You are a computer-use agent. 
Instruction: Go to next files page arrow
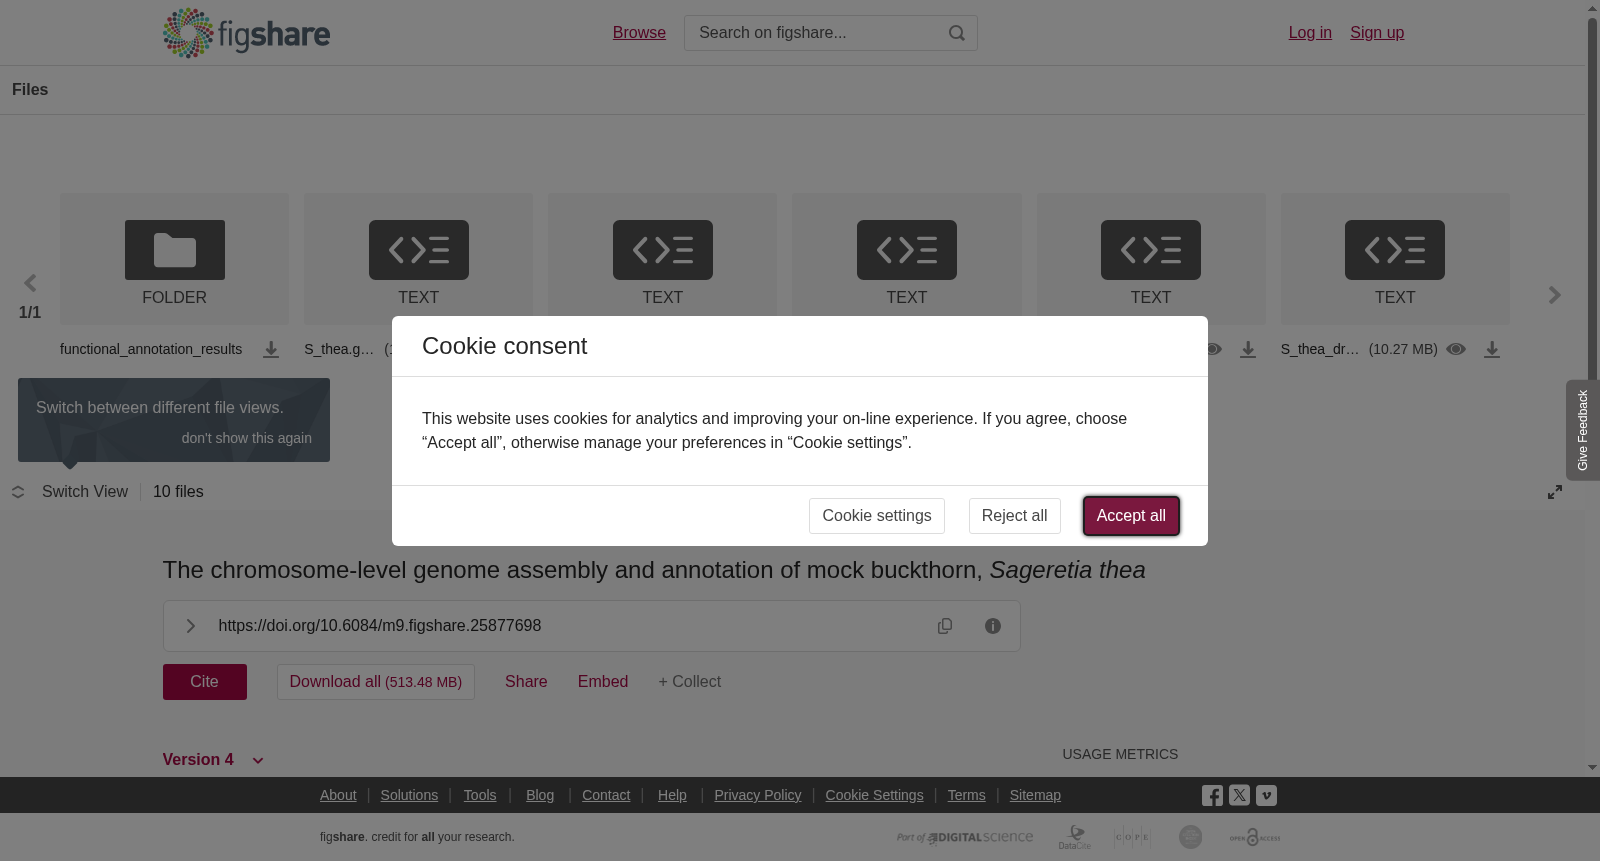point(1554,295)
